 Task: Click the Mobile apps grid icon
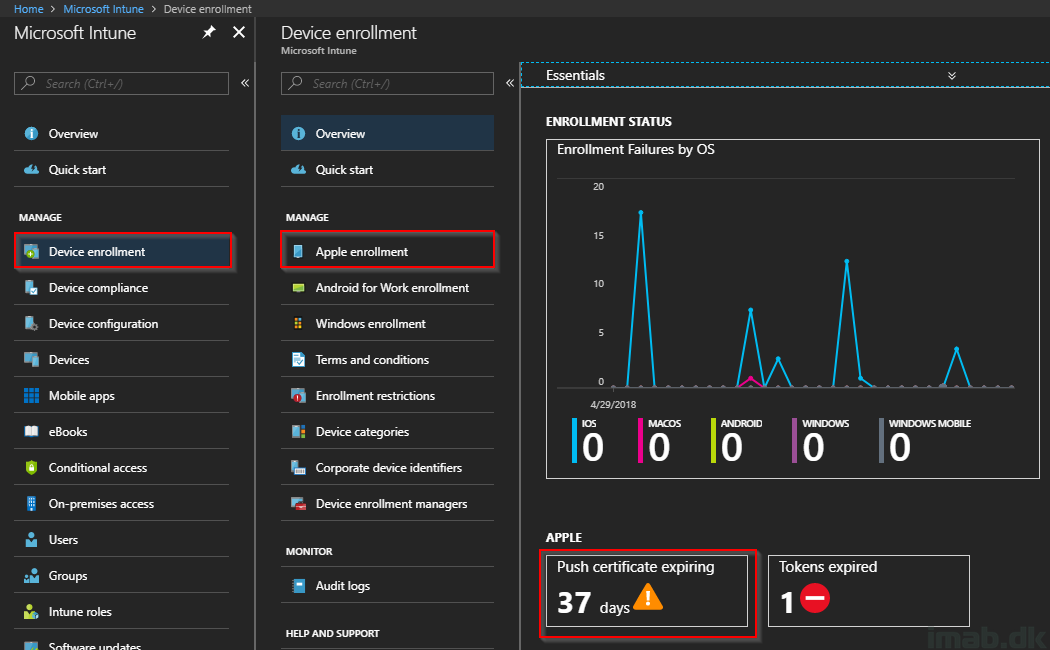pos(31,396)
